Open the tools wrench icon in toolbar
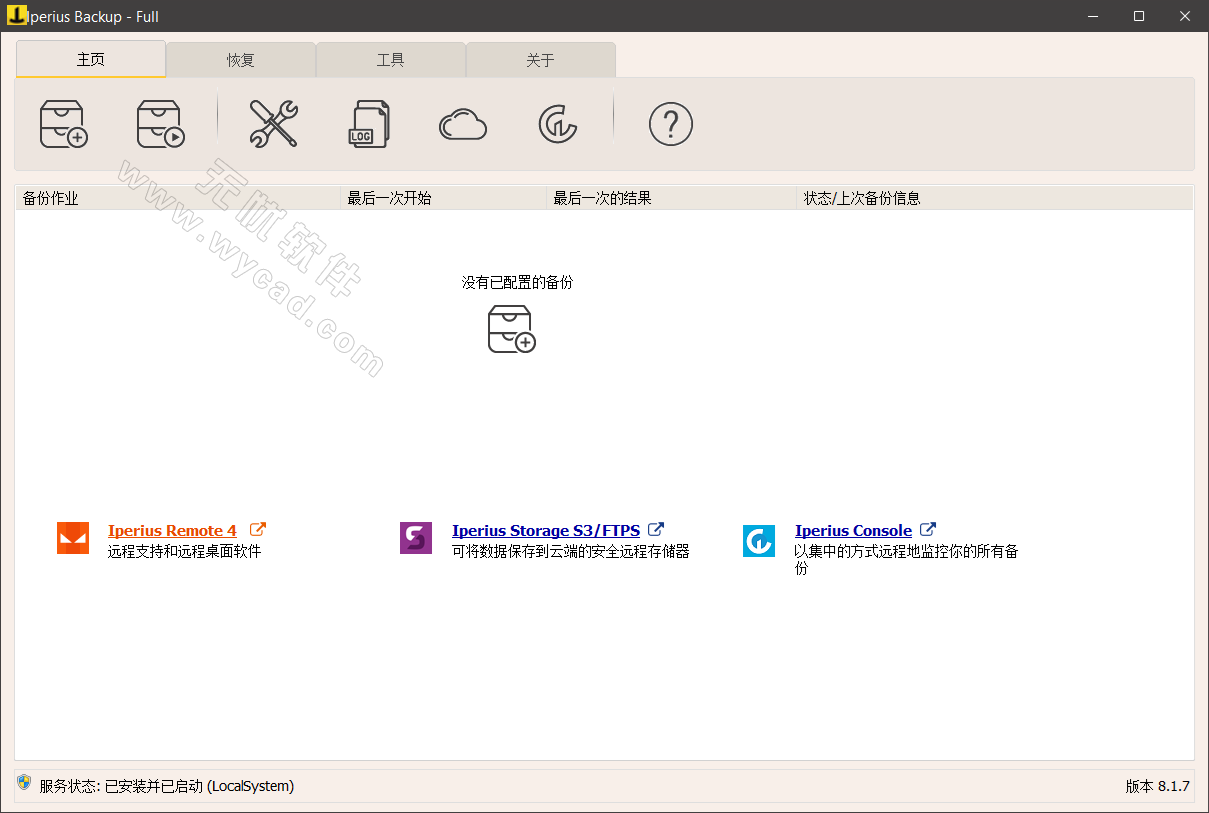This screenshot has height=813, width=1209. [273, 123]
